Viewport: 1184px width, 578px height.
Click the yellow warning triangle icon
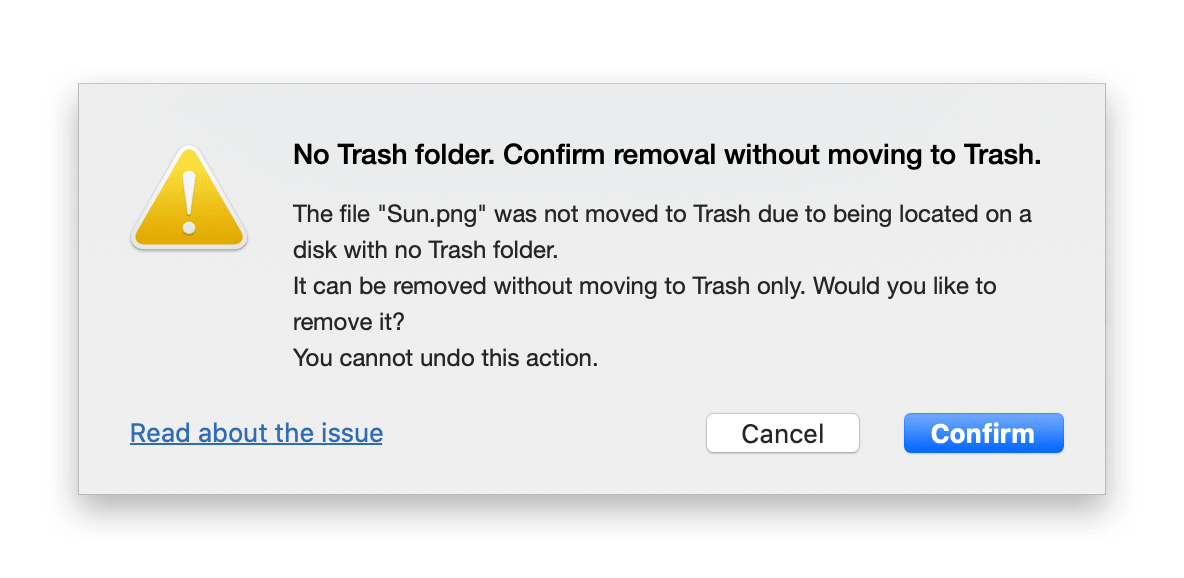tap(189, 198)
